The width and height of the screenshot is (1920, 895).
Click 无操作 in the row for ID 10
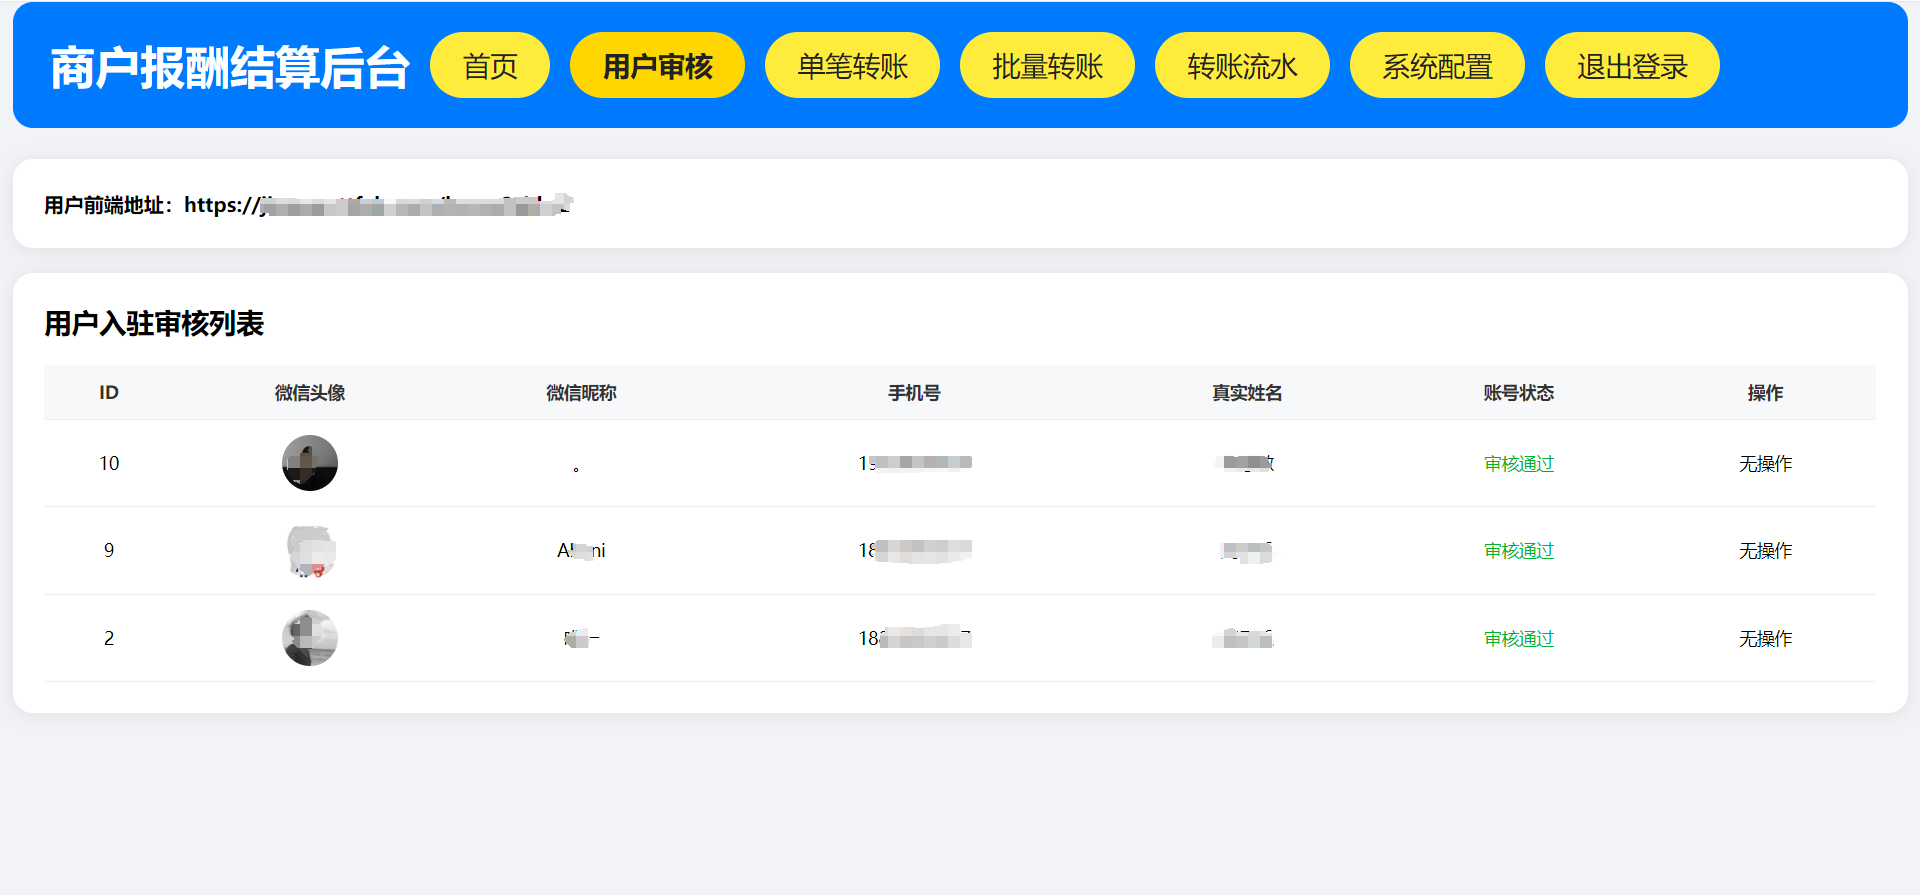(x=1765, y=463)
